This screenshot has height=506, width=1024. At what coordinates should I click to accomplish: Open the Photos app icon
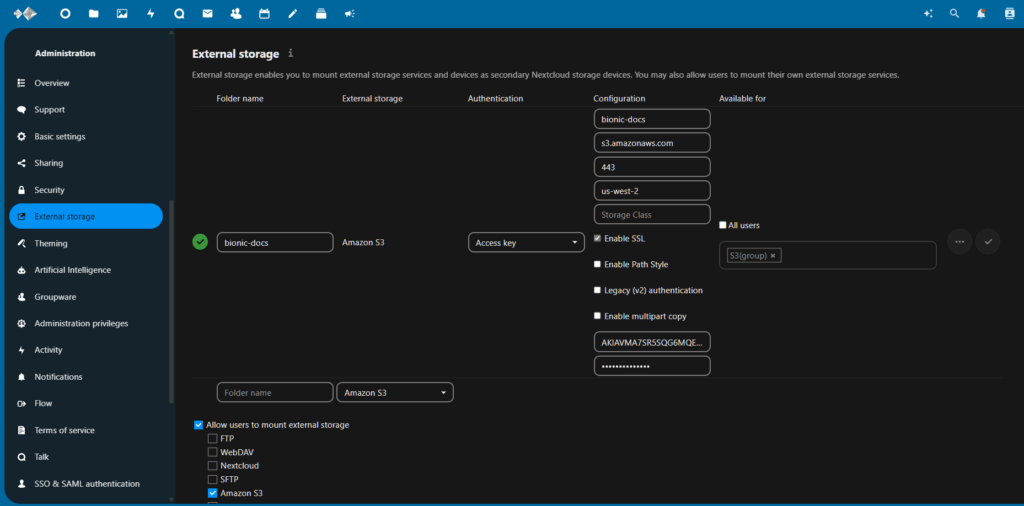pyautogui.click(x=122, y=13)
